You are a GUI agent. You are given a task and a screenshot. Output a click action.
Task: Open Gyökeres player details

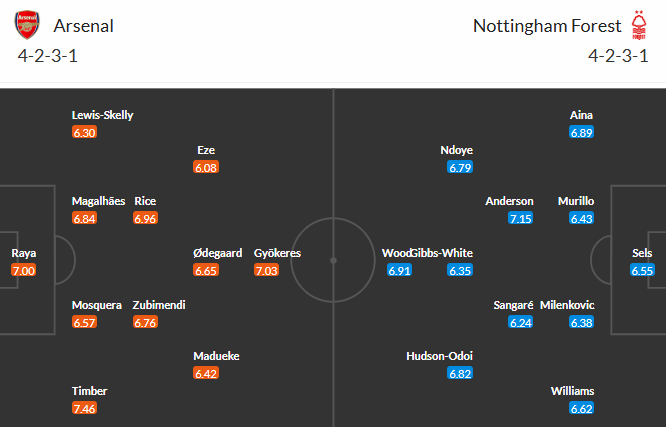277,253
